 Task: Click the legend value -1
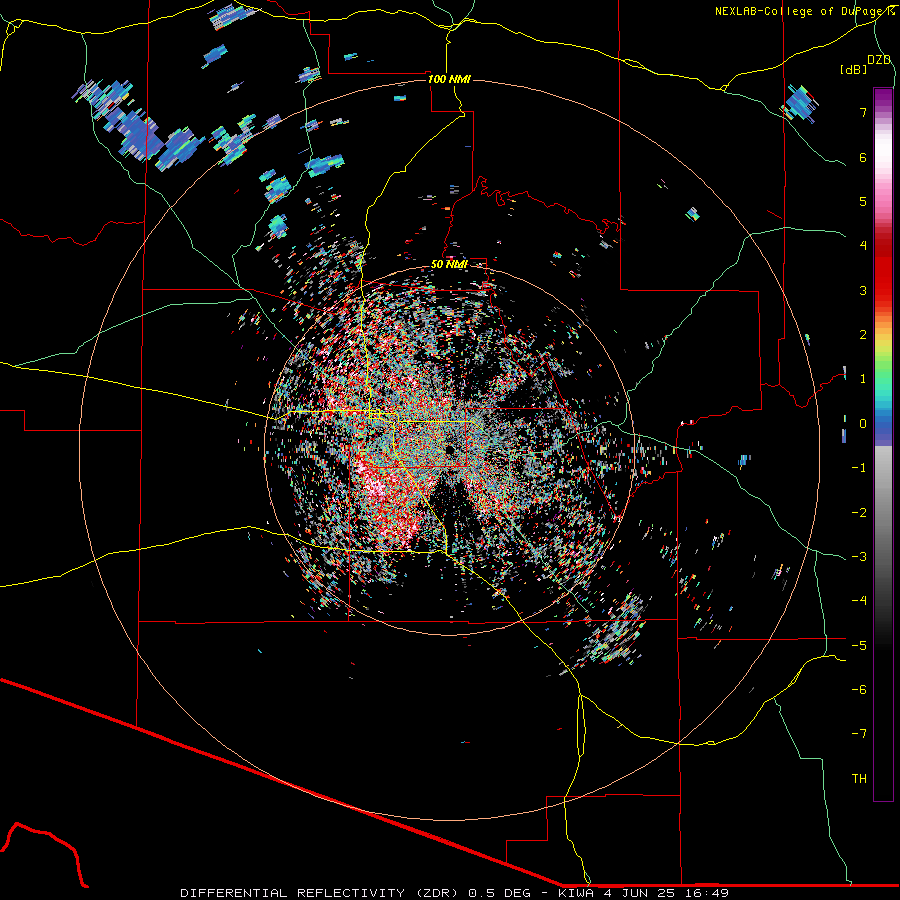pyautogui.click(x=859, y=468)
